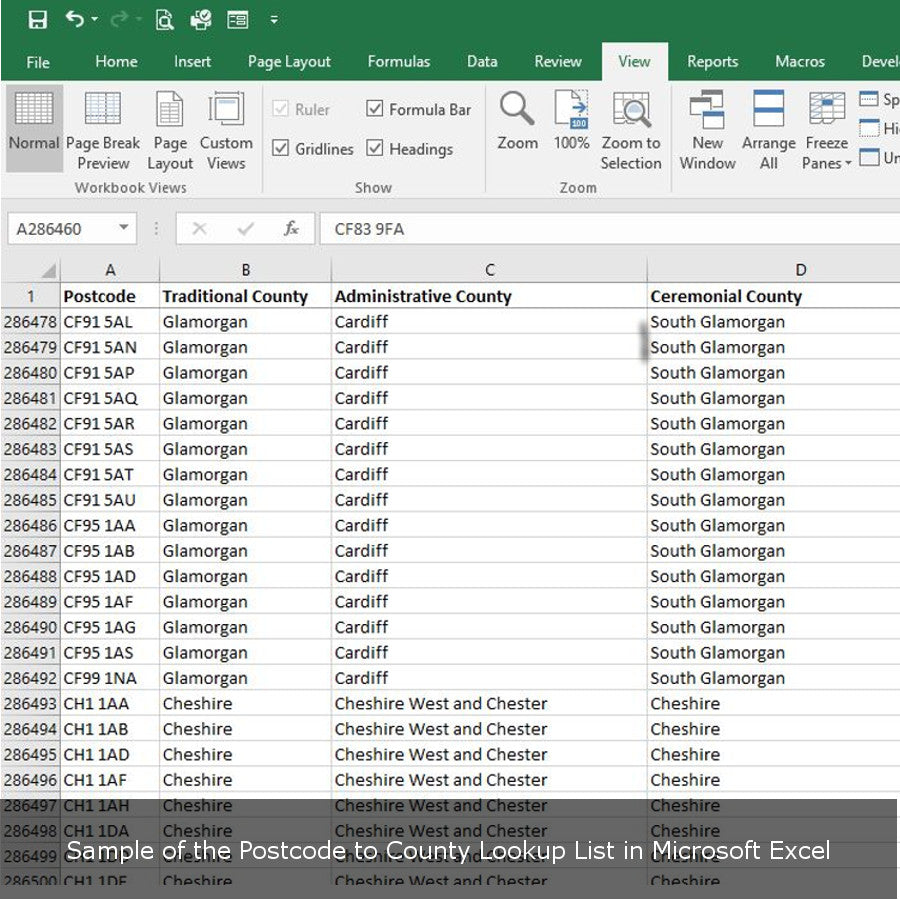Viewport: 900px width, 900px height.
Task: Open the Customize Quick Access Toolbar dropdown
Action: 274,20
